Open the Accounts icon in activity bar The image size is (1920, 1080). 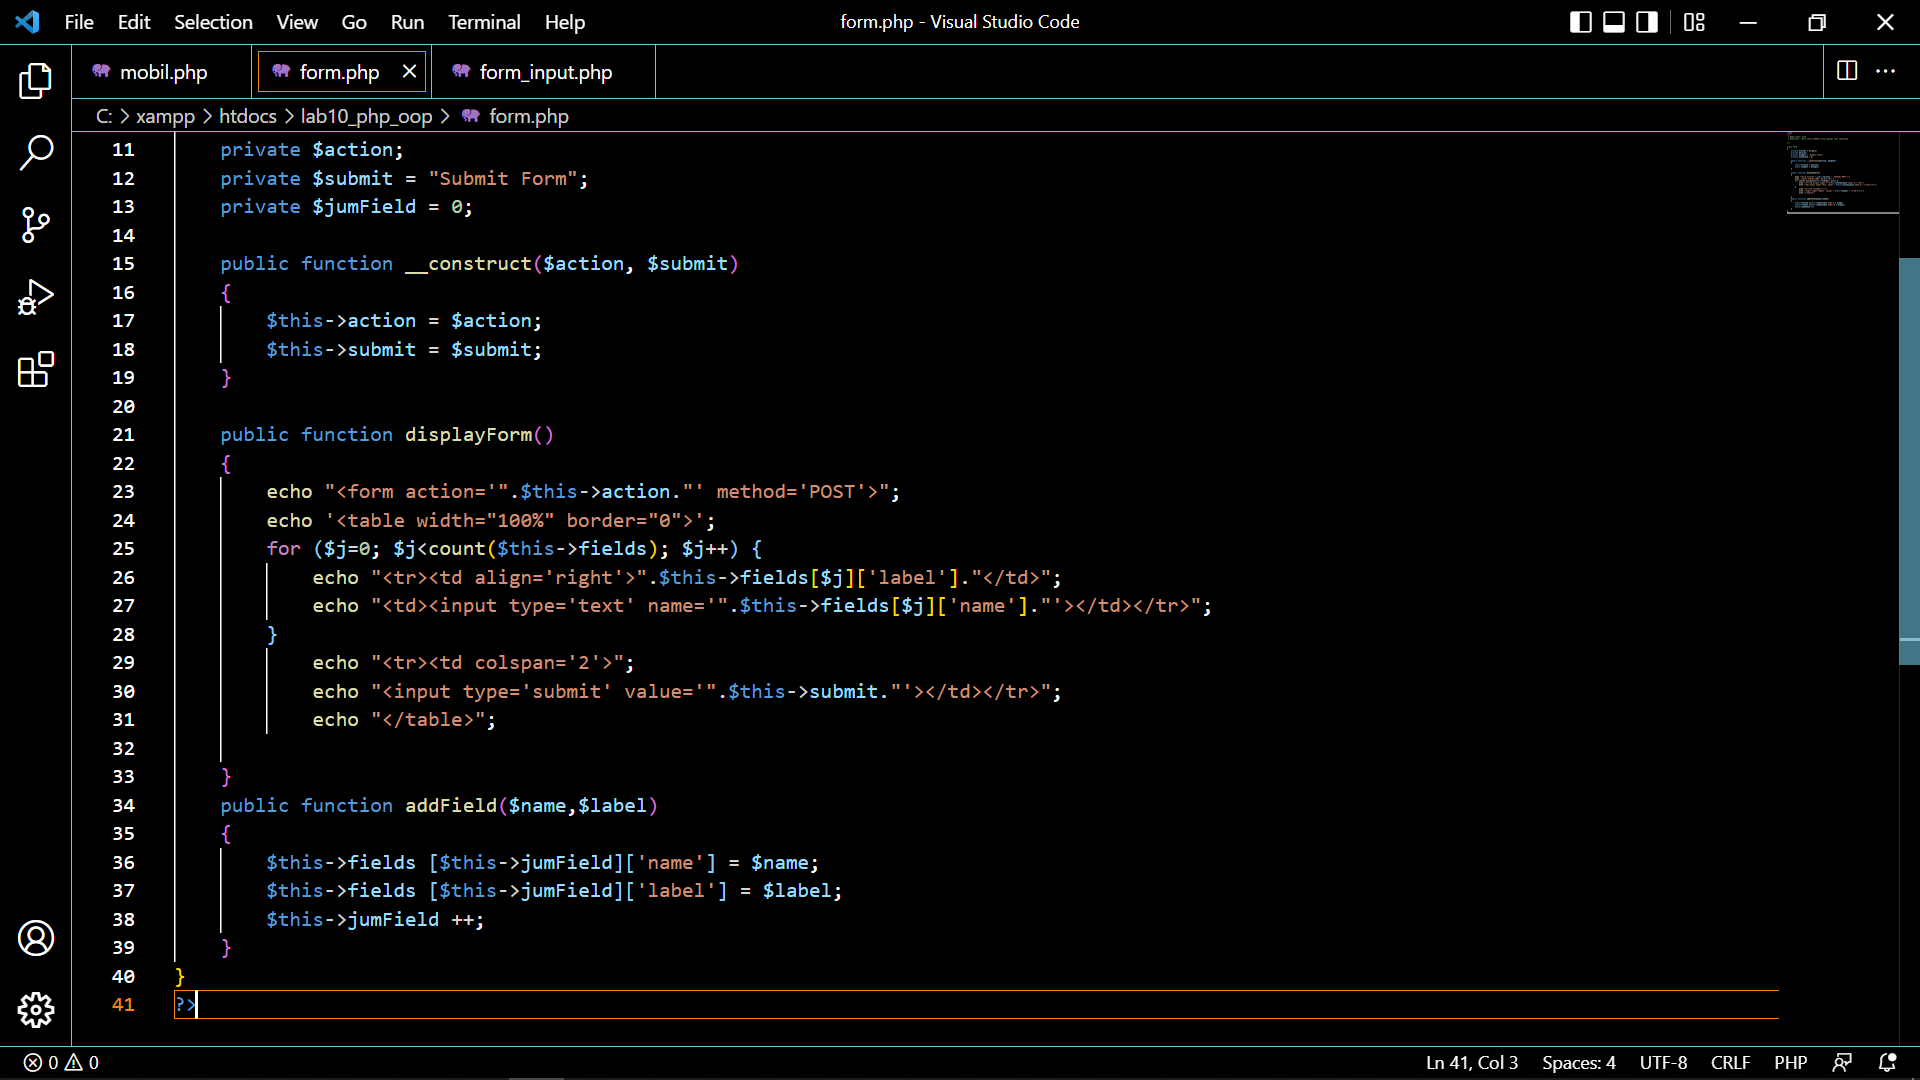36,938
